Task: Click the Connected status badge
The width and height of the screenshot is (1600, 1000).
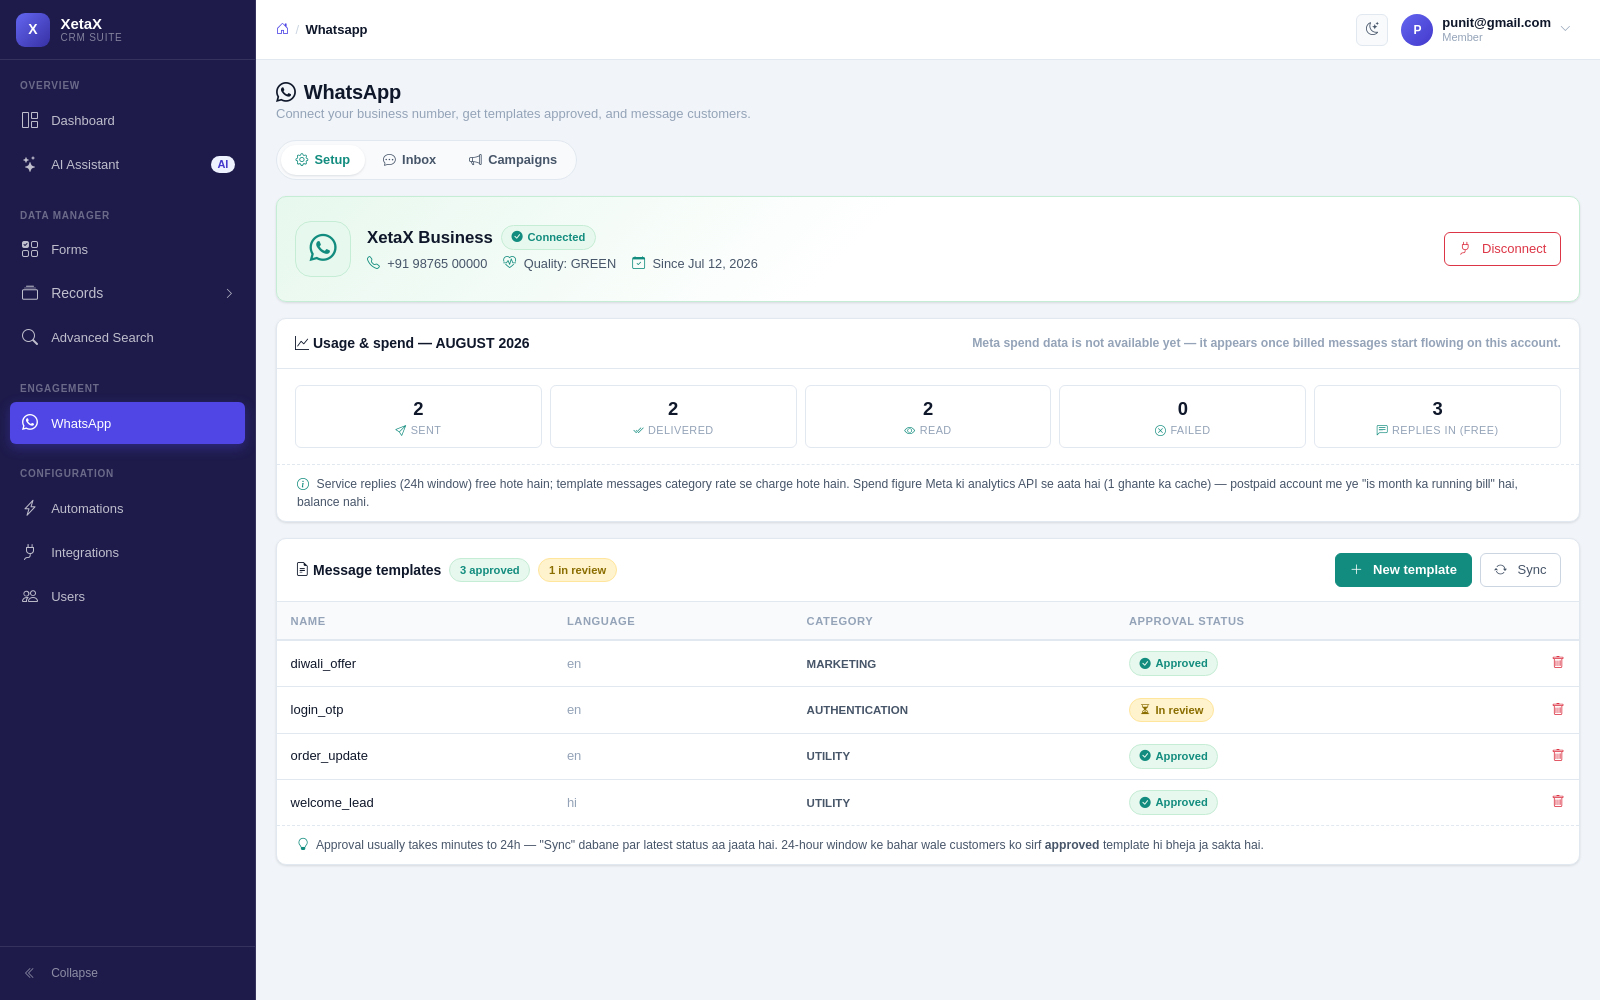Action: (548, 237)
